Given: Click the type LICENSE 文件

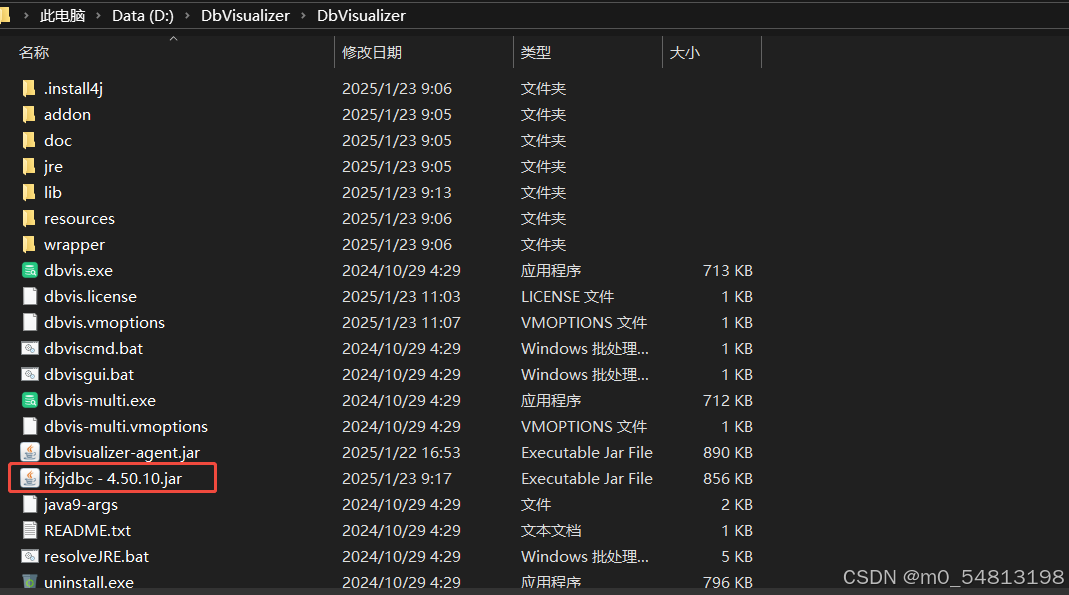Looking at the screenshot, I should click(567, 296).
